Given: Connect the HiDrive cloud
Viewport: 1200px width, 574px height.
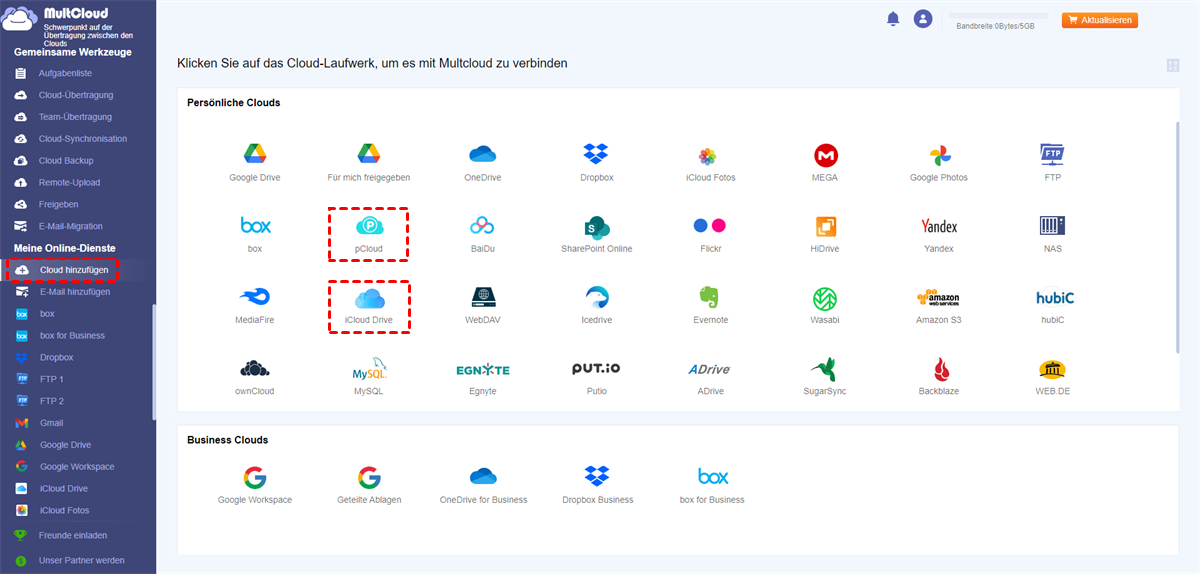Looking at the screenshot, I should pos(825,234).
